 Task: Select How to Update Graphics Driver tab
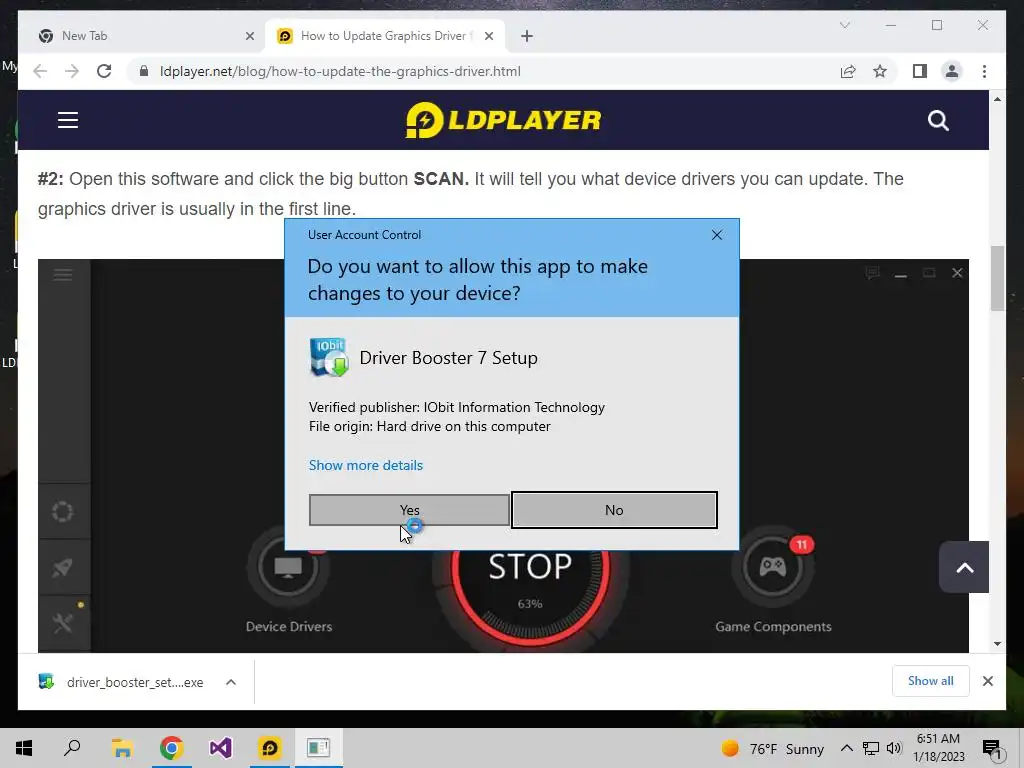tap(383, 36)
